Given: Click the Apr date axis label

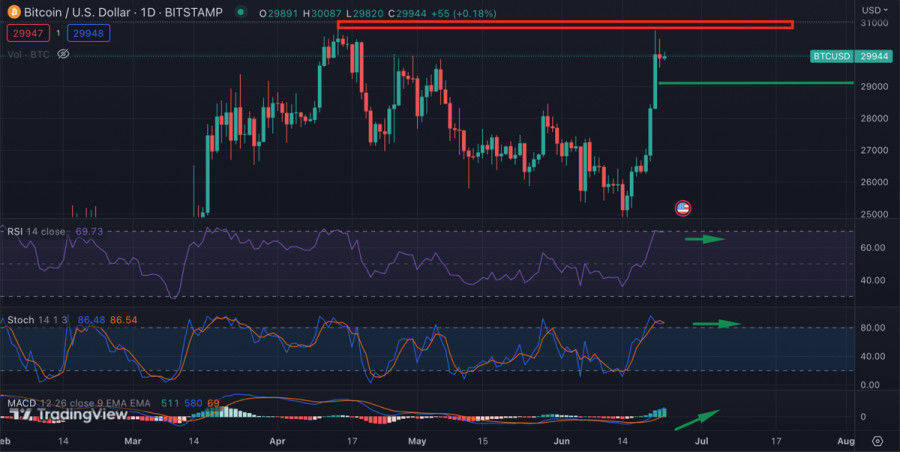Looking at the screenshot, I should coord(278,441).
